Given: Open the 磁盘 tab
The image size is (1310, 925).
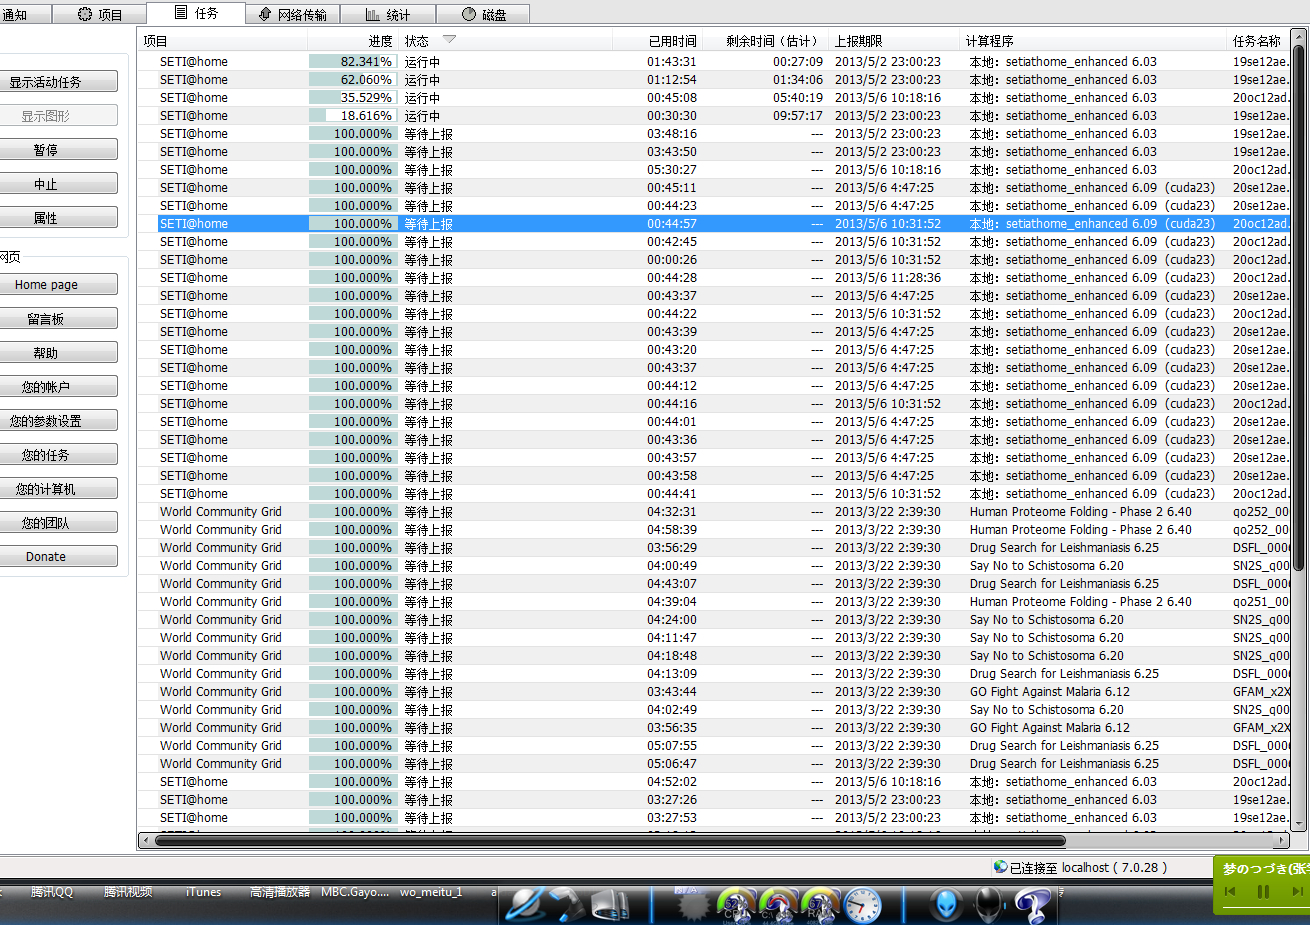Looking at the screenshot, I should click(483, 14).
